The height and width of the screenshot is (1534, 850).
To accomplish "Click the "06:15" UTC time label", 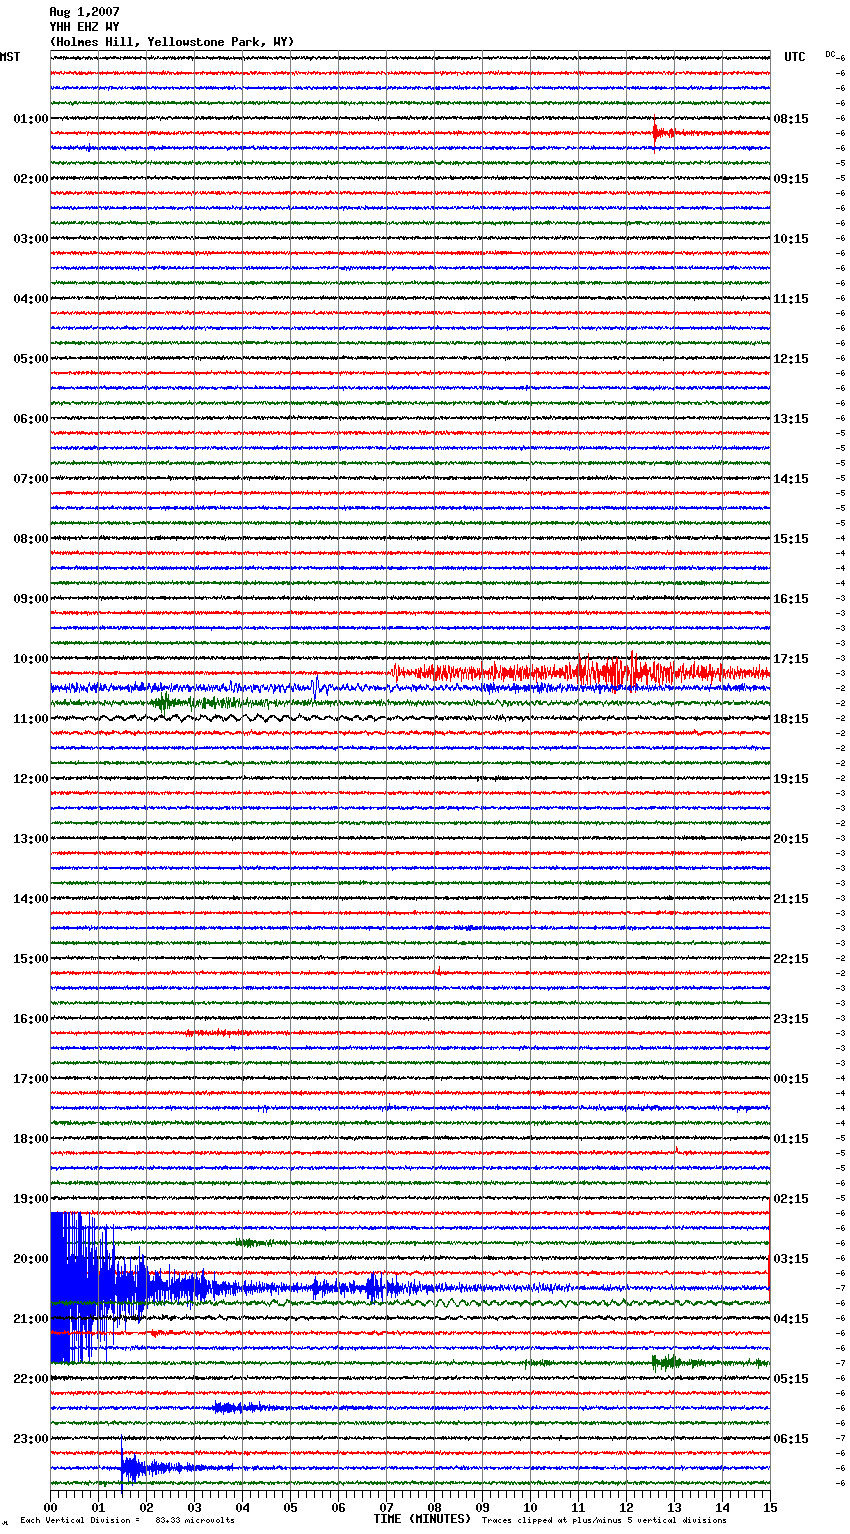I will [791, 1439].
